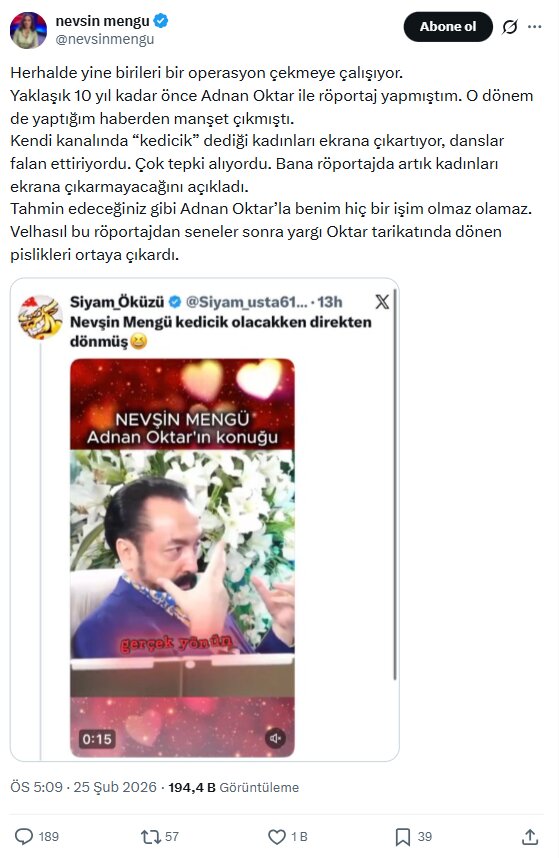Open the @nevsinmengu handle link
This screenshot has height=858, width=559.
[x=105, y=39]
